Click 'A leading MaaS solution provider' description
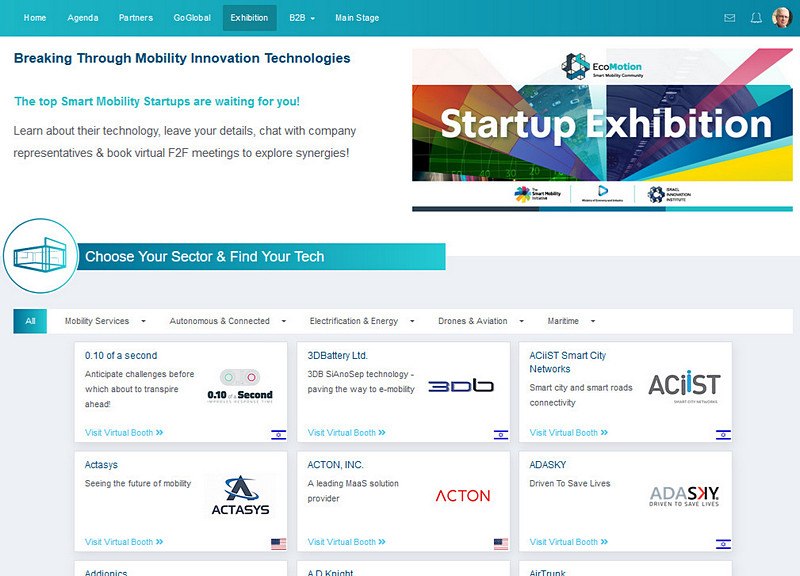 point(353,491)
